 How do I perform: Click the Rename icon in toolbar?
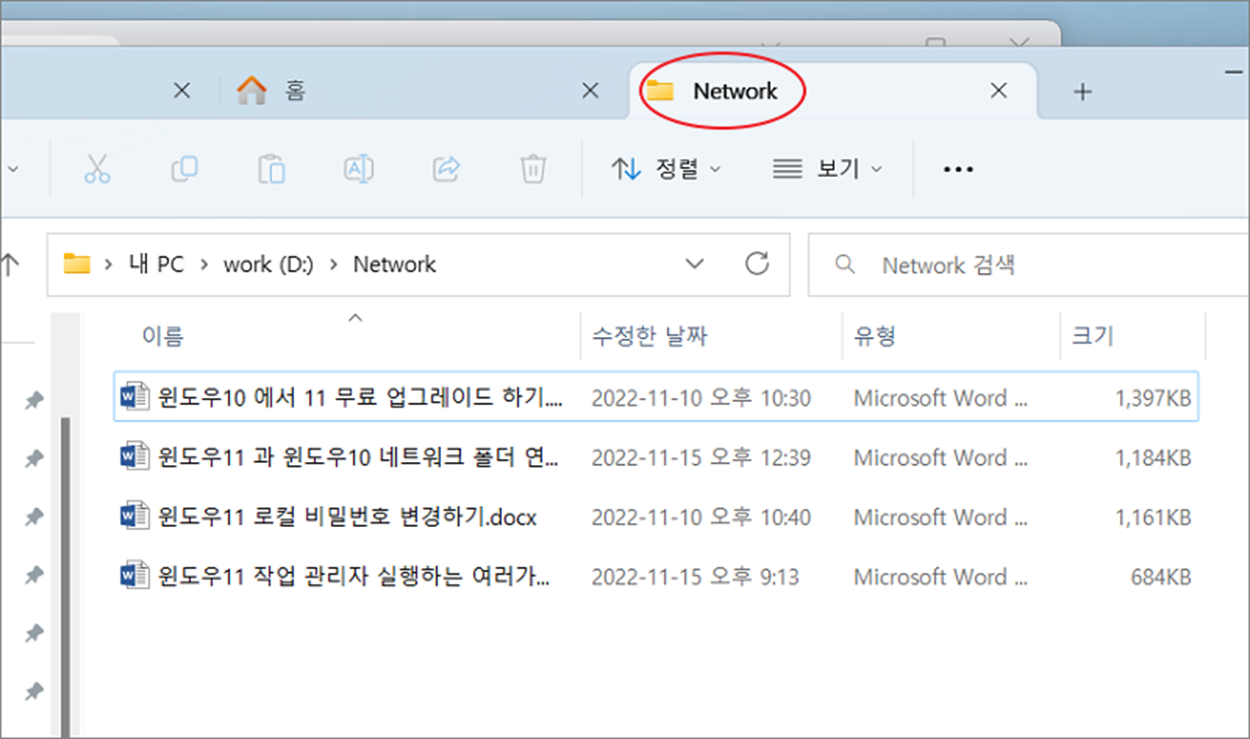click(358, 169)
